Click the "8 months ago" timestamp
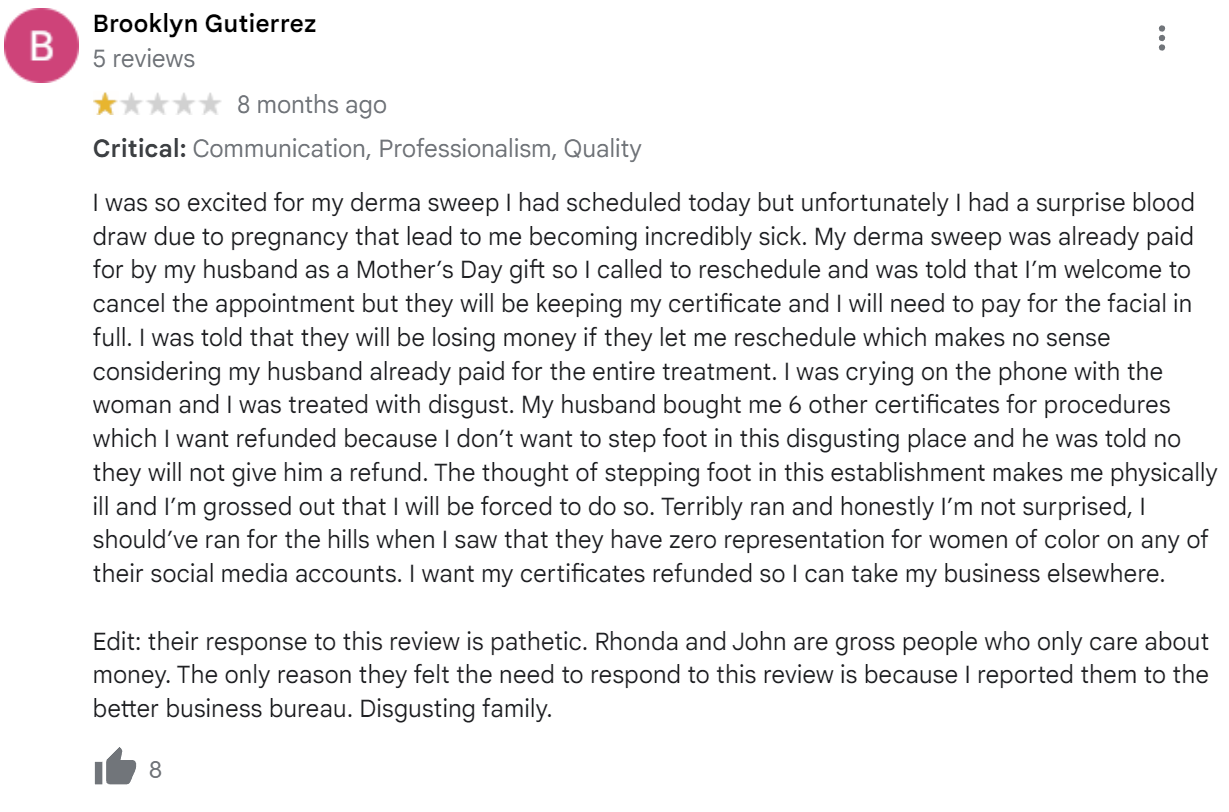Viewport: 1229px width, 812px height. coord(311,104)
